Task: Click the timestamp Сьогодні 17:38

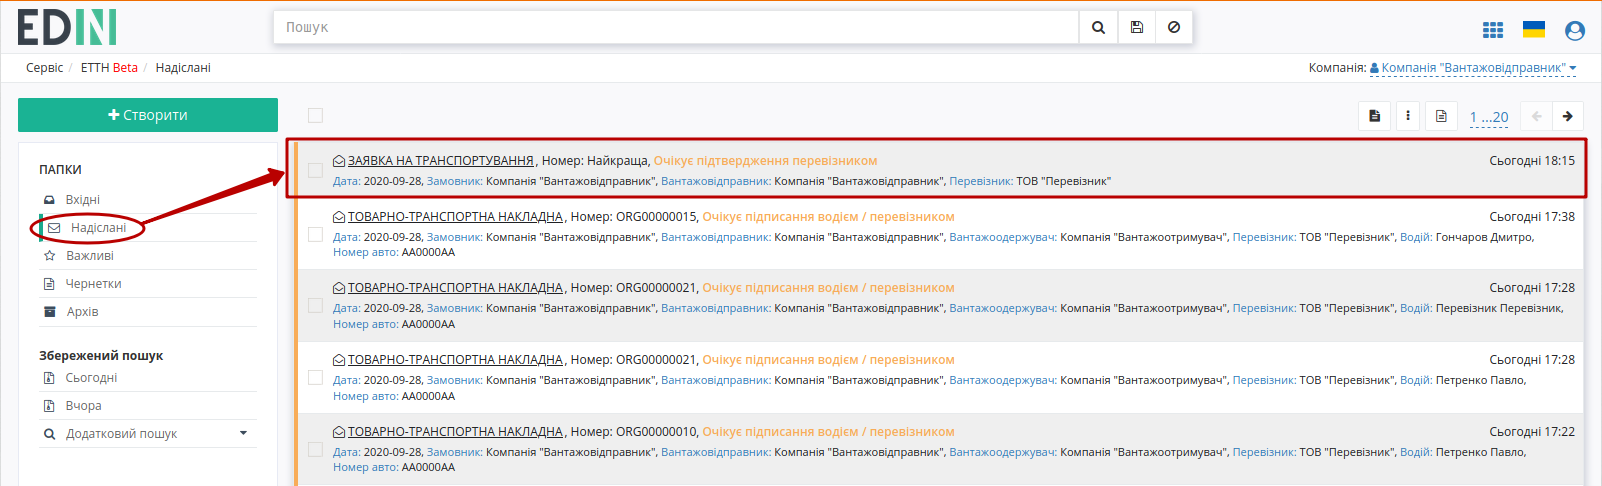Action: [1532, 217]
